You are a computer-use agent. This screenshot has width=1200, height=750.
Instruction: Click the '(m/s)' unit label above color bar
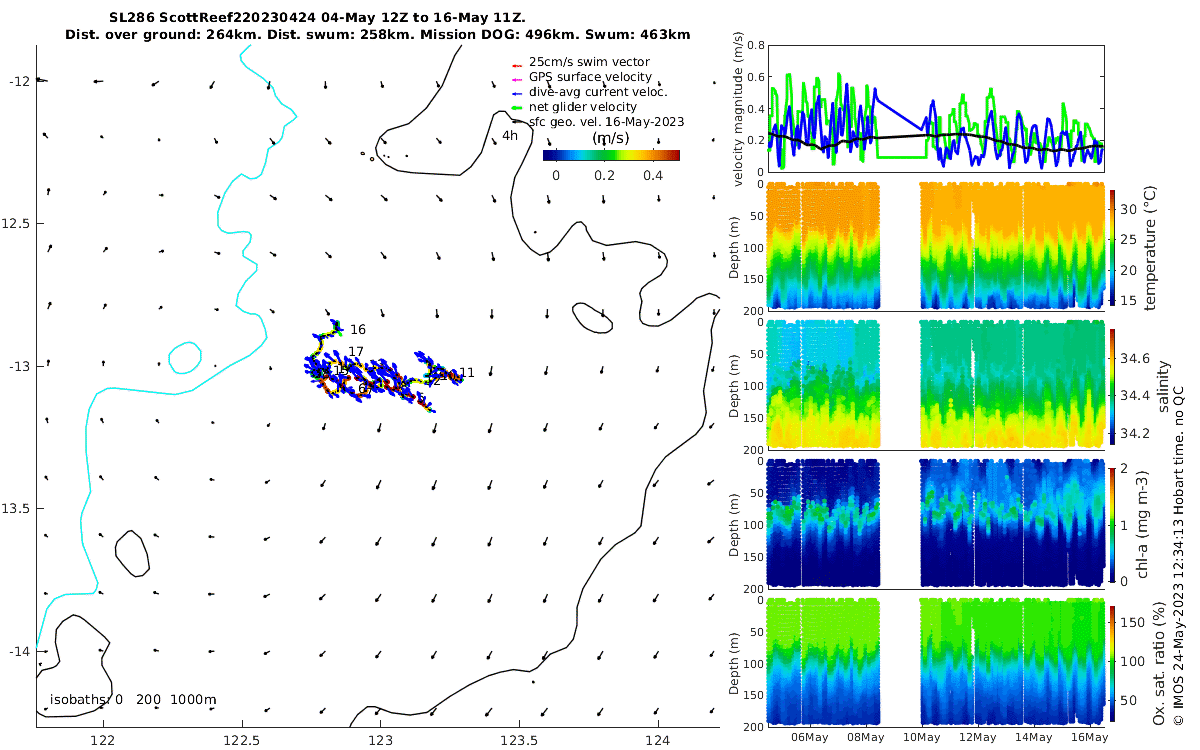point(611,137)
